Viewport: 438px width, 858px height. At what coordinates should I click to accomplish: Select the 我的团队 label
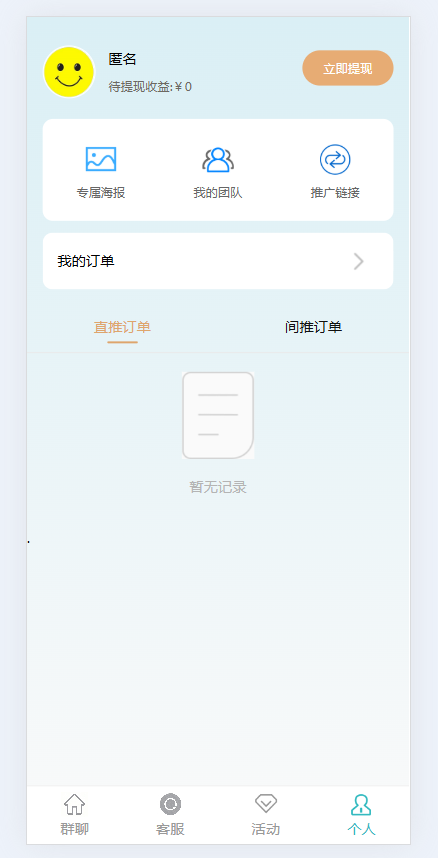point(218,193)
